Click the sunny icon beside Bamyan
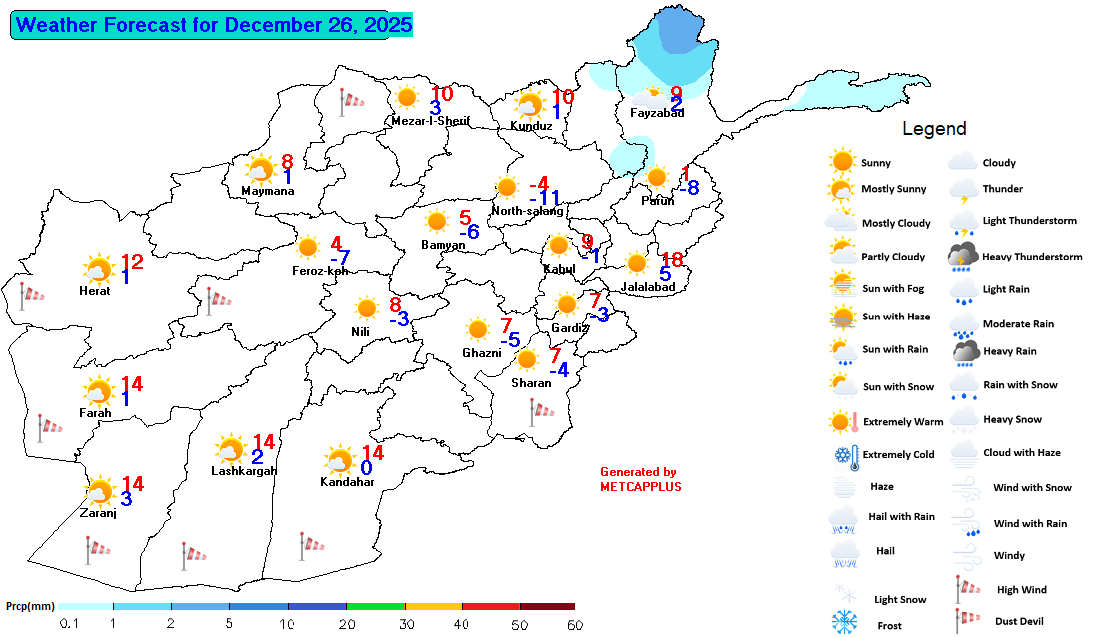This screenshot has height=637, width=1100. coord(436,222)
